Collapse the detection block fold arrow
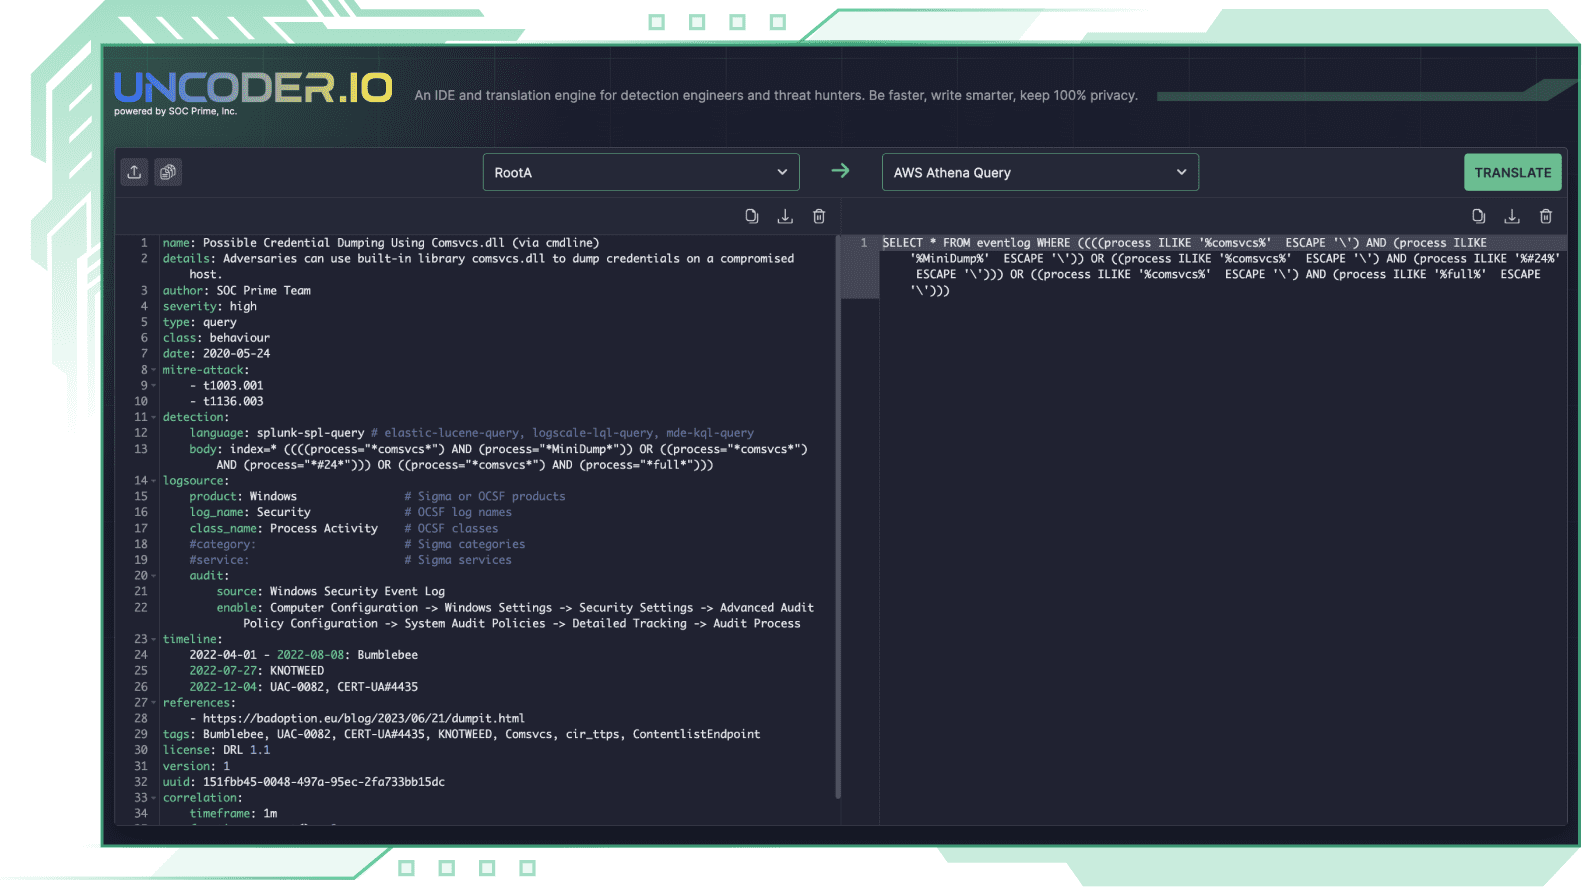 154,417
